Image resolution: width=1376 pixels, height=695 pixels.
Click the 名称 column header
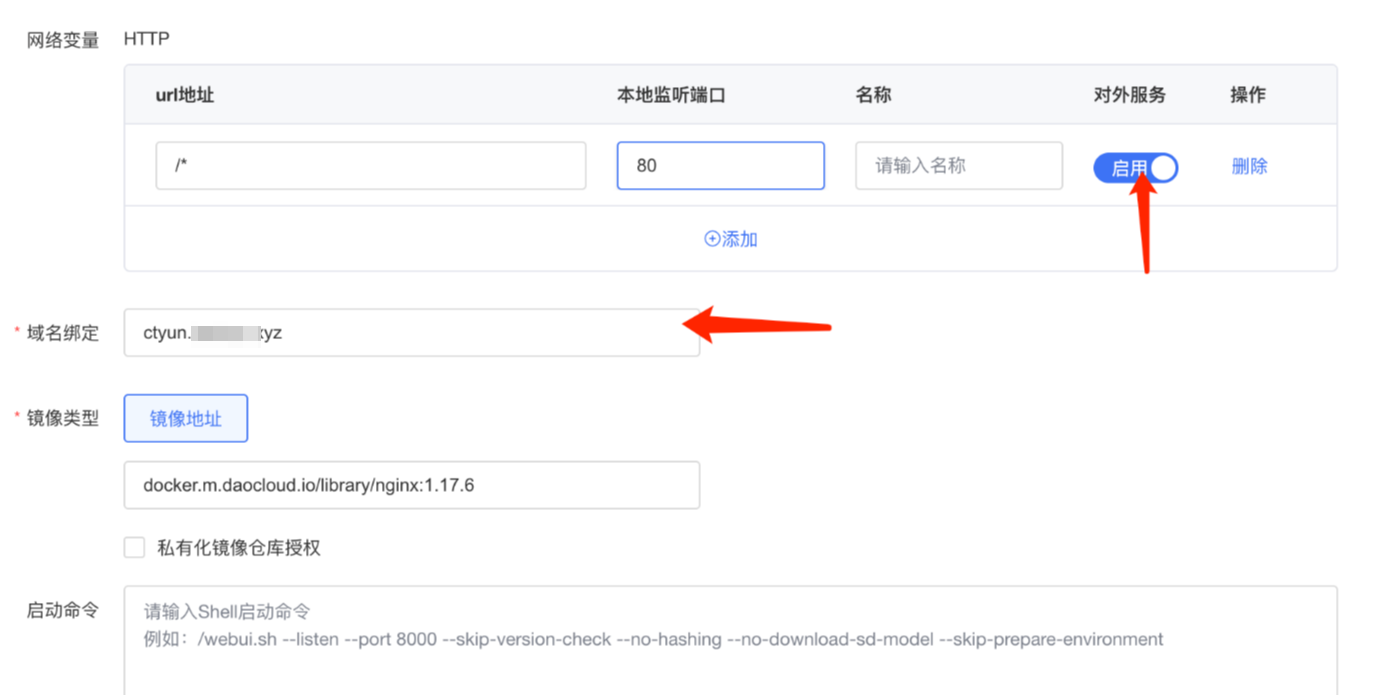pyautogui.click(x=873, y=95)
